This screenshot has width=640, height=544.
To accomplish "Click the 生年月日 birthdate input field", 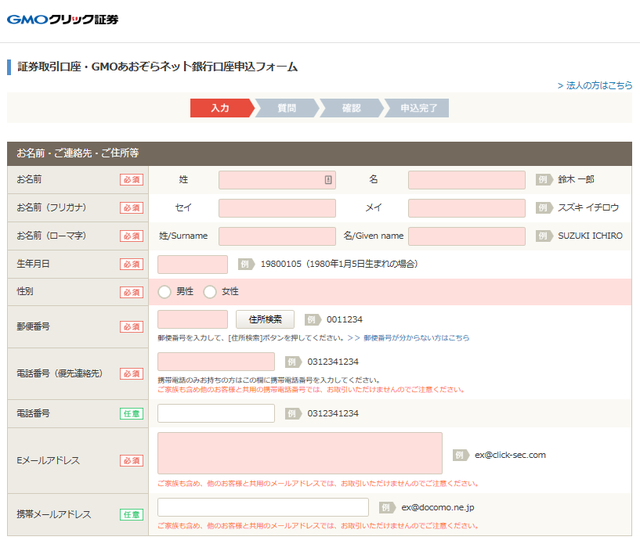I will coord(193,264).
